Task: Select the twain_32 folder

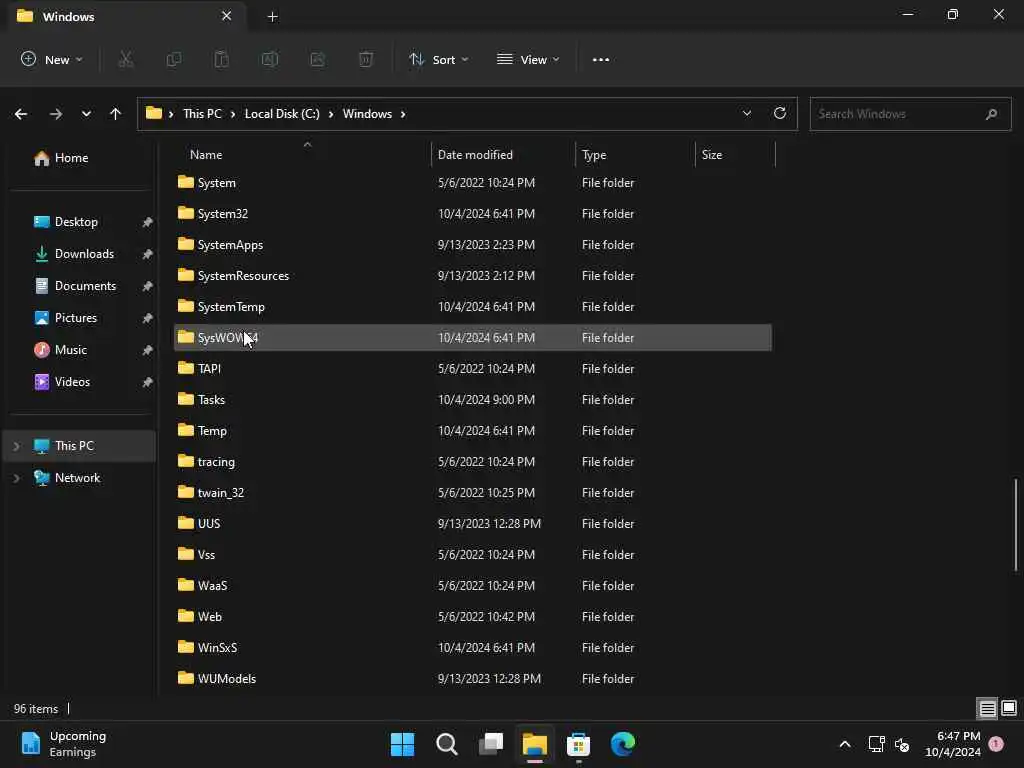Action: [x=473, y=493]
